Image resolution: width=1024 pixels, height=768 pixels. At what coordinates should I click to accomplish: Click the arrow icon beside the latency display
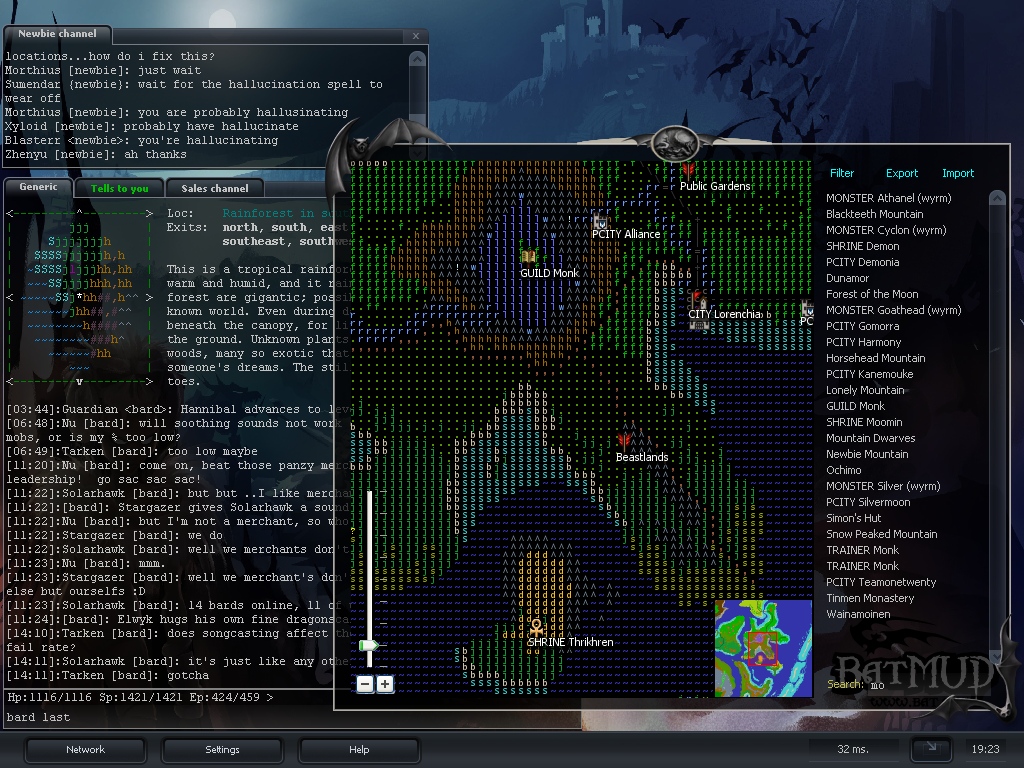[930, 748]
